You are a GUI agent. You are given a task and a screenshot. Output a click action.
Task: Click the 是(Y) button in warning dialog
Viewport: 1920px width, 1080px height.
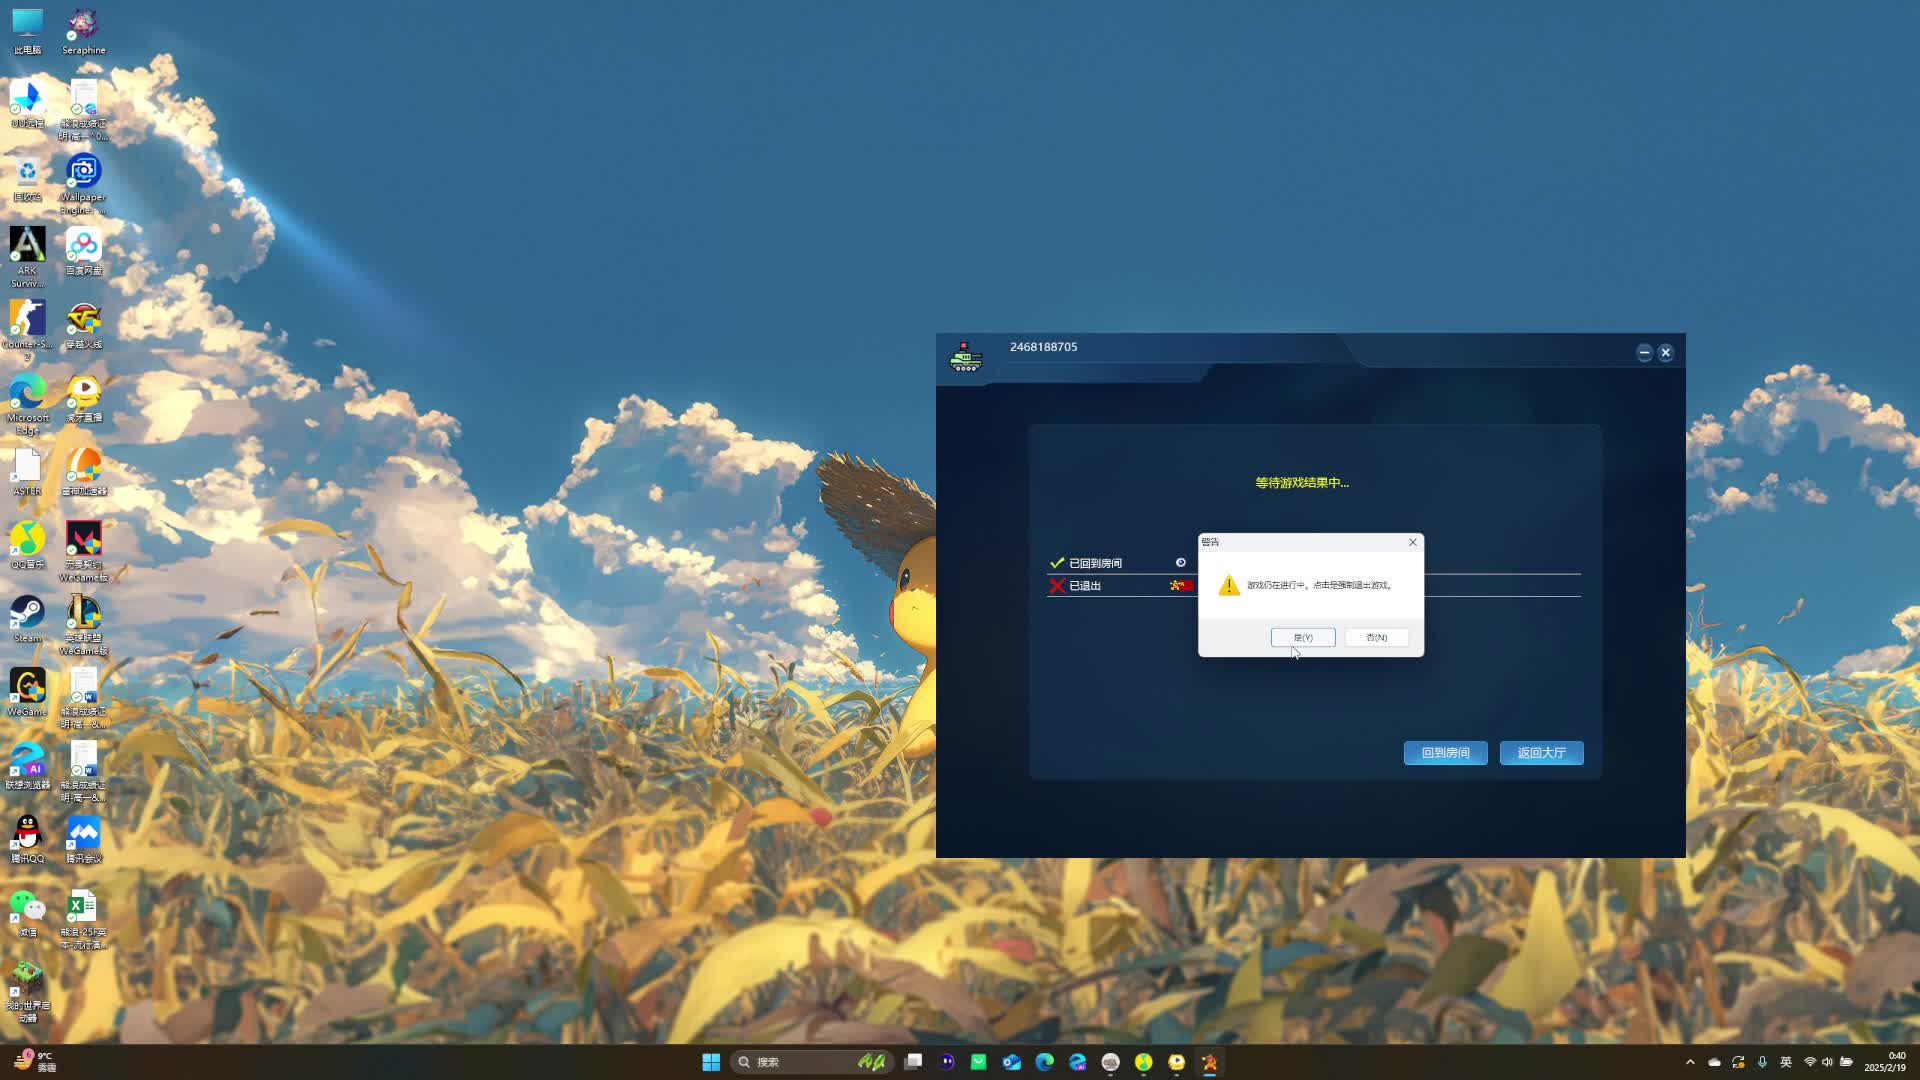pyautogui.click(x=1302, y=637)
